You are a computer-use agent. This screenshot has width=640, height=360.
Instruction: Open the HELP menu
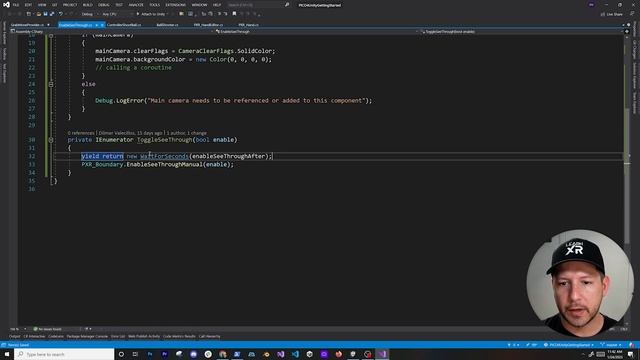click(217, 5)
